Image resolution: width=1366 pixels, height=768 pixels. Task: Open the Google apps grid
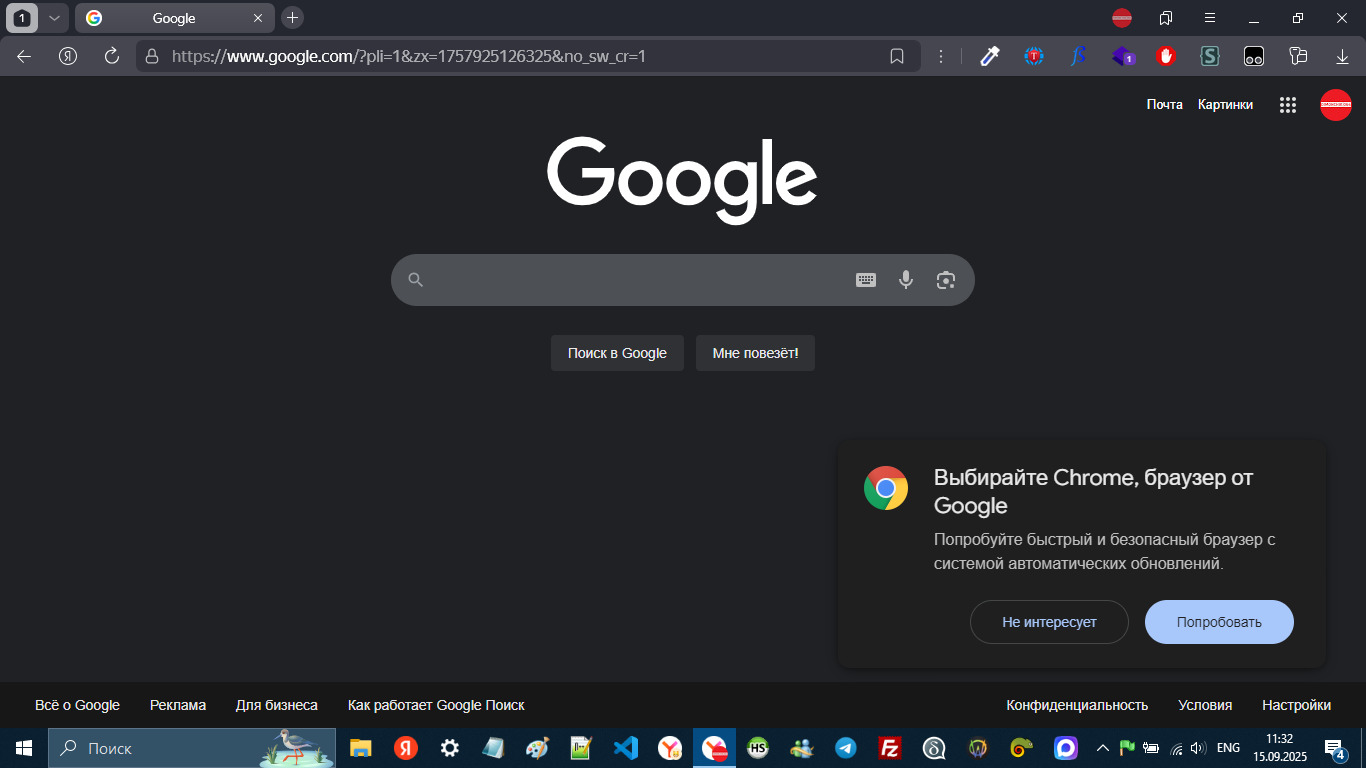pyautogui.click(x=1288, y=105)
